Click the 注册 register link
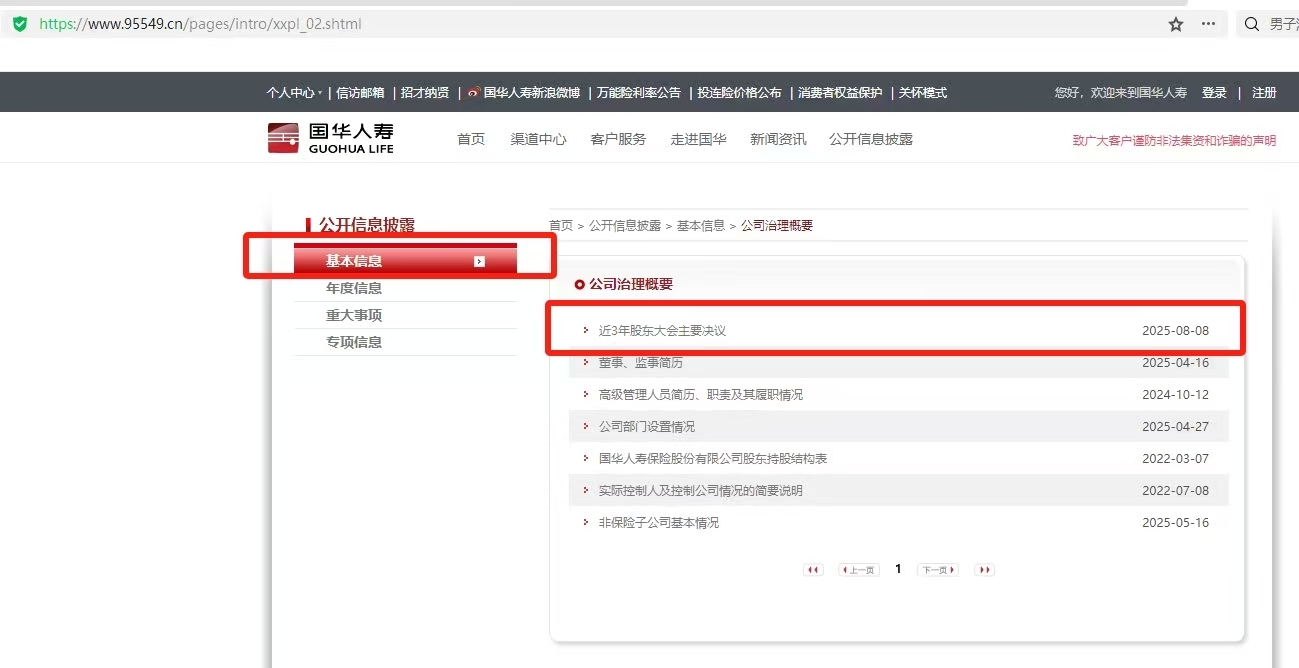This screenshot has height=668, width=1299. tap(1264, 92)
